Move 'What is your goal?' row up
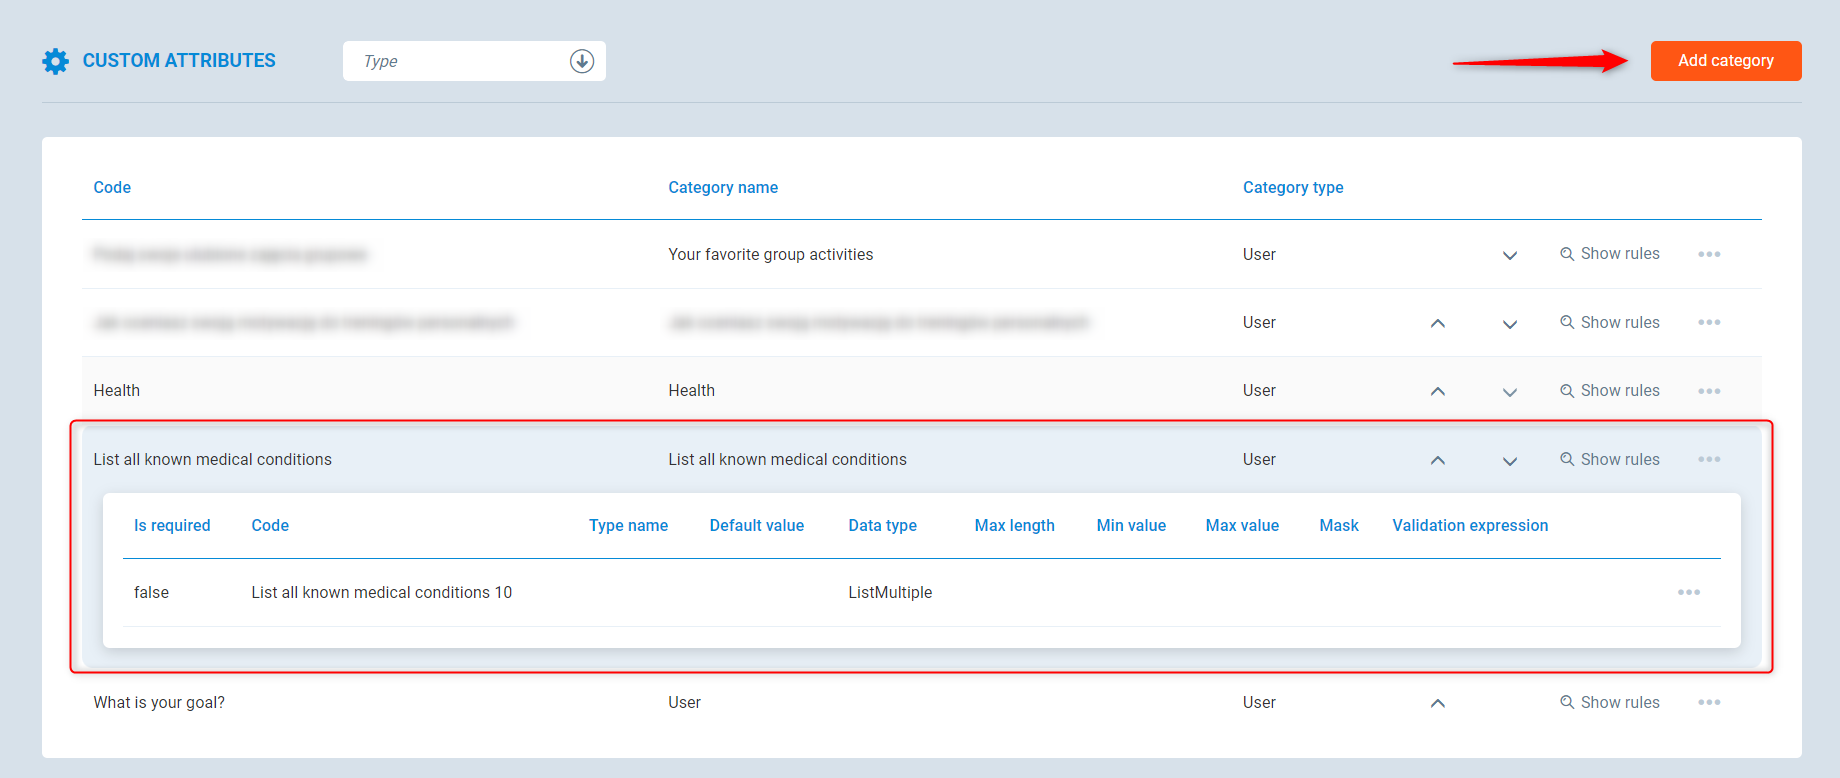The image size is (1840, 778). pos(1437,703)
